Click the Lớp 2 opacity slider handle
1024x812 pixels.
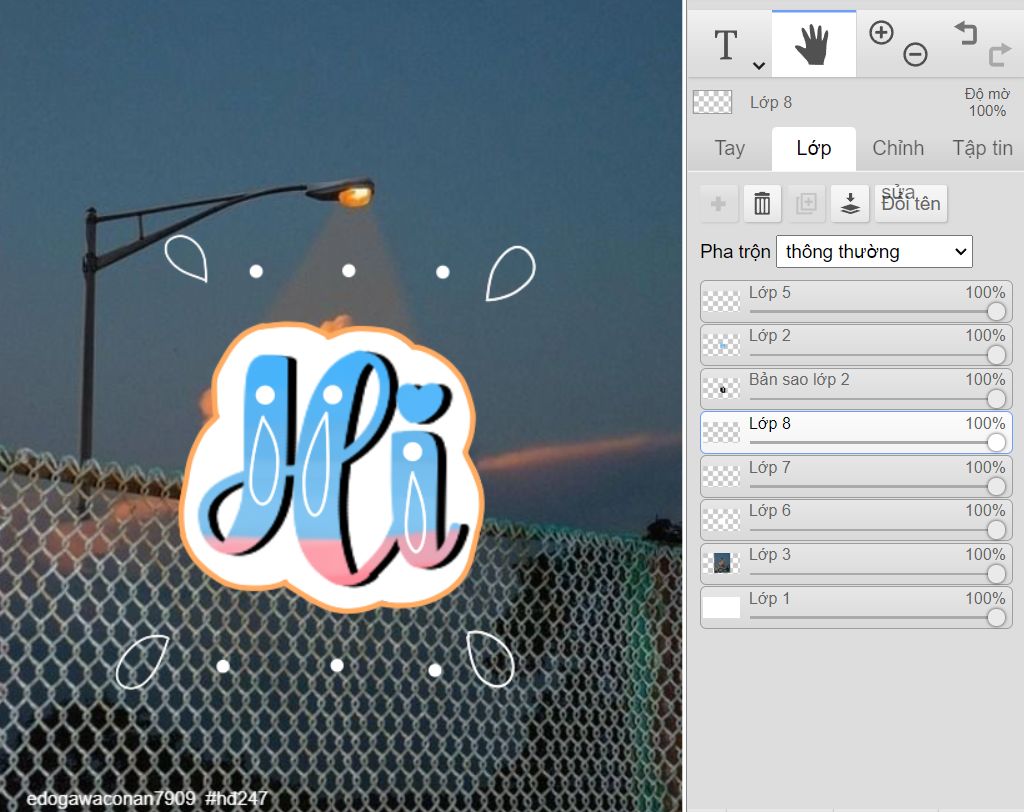(x=996, y=355)
